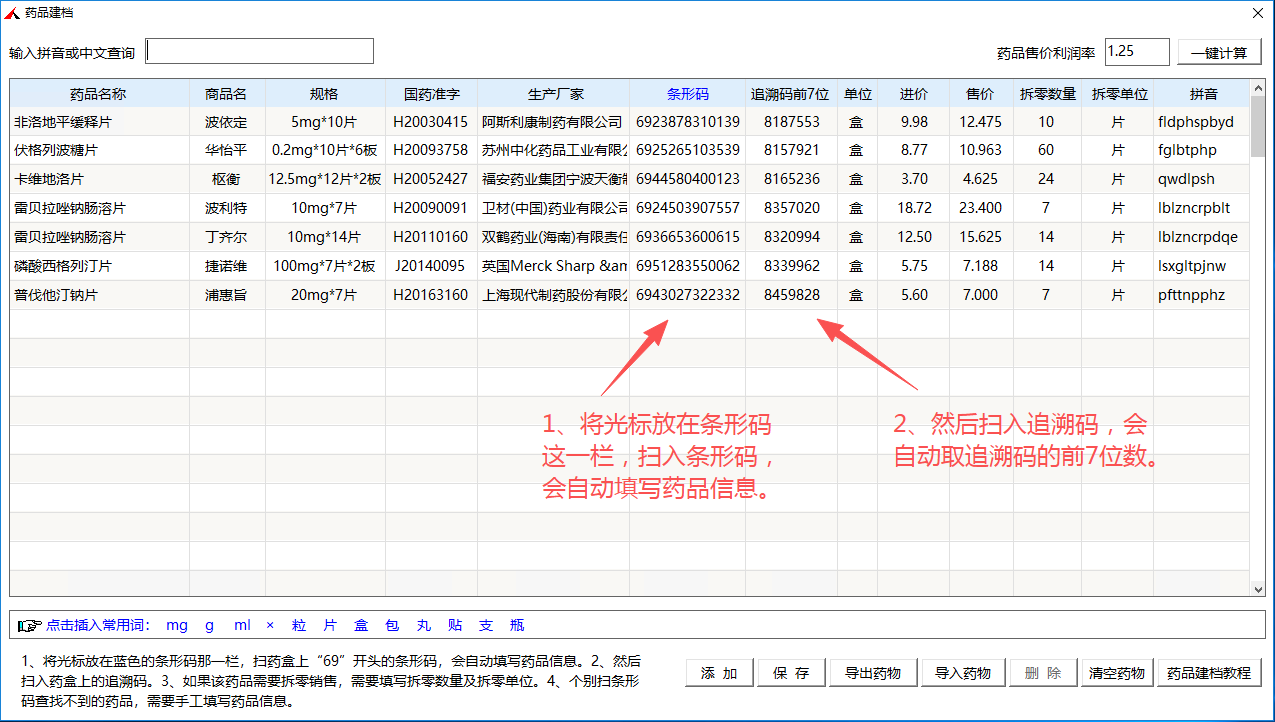Insert common word ml
This screenshot has width=1275, height=722.
(x=242, y=625)
